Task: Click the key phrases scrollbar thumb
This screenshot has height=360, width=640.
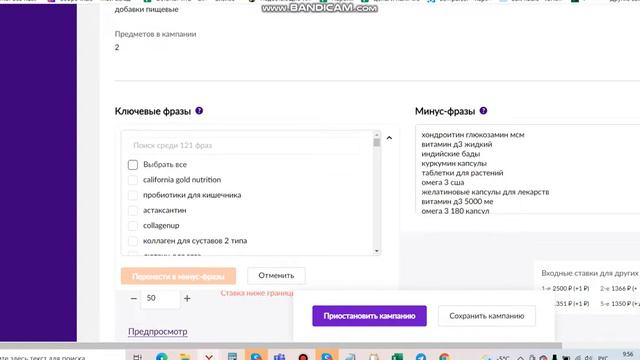Action: tap(377, 142)
